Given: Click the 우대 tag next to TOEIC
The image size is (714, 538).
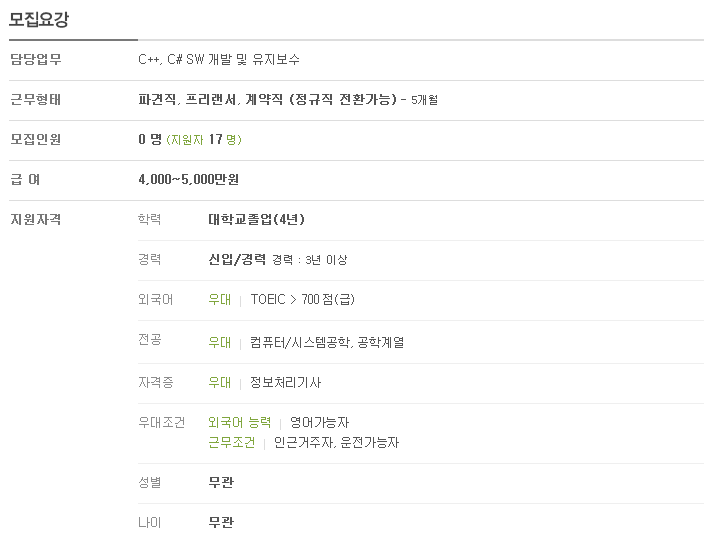Looking at the screenshot, I should [x=219, y=300].
